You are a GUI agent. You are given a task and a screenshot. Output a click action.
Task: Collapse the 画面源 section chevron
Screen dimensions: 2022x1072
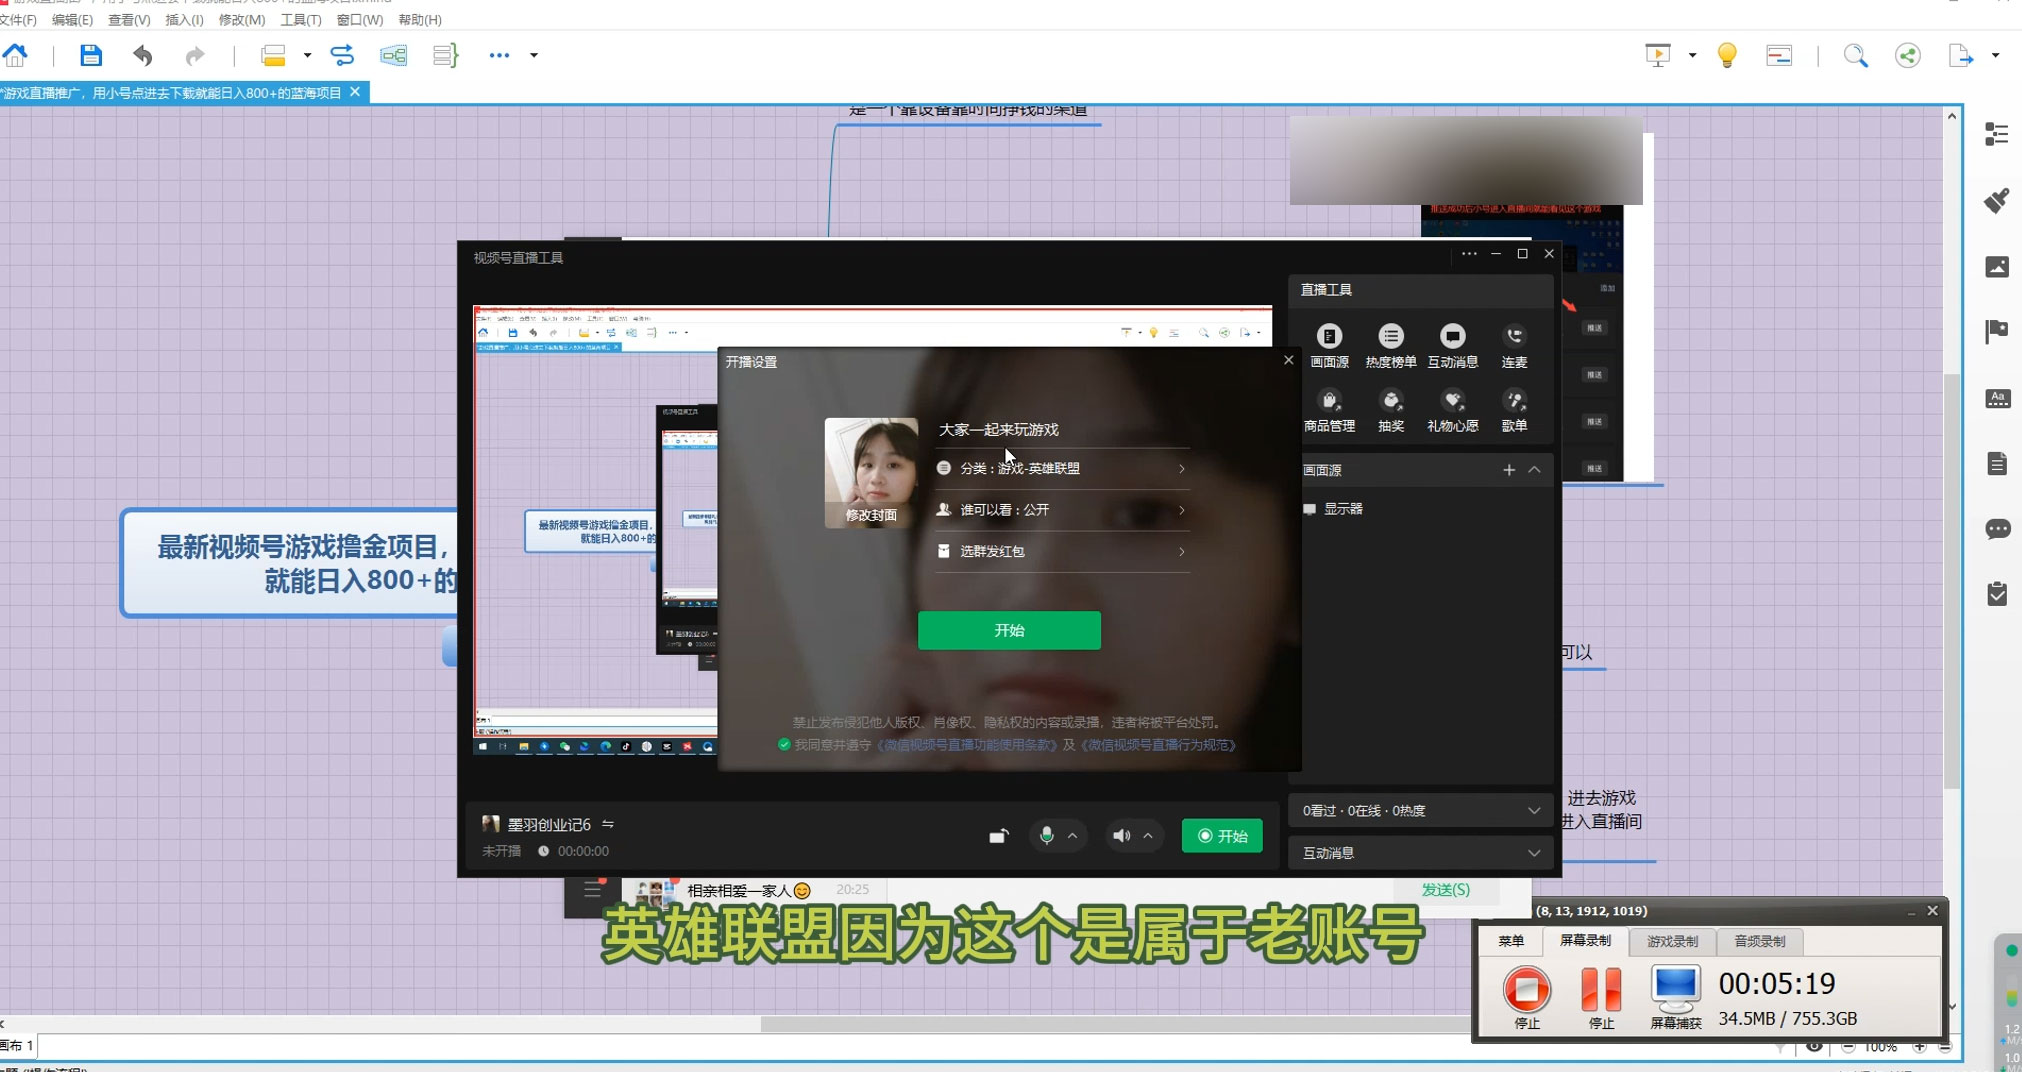click(1534, 470)
